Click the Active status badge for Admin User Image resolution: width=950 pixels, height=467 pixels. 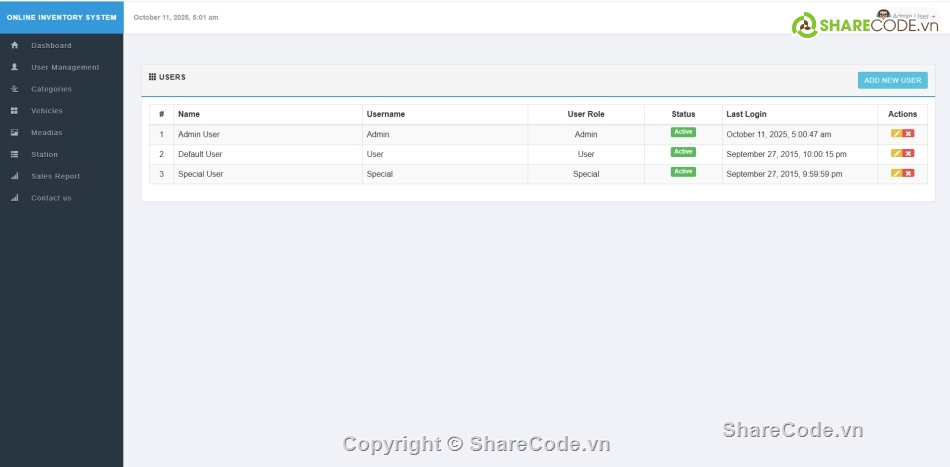point(683,132)
